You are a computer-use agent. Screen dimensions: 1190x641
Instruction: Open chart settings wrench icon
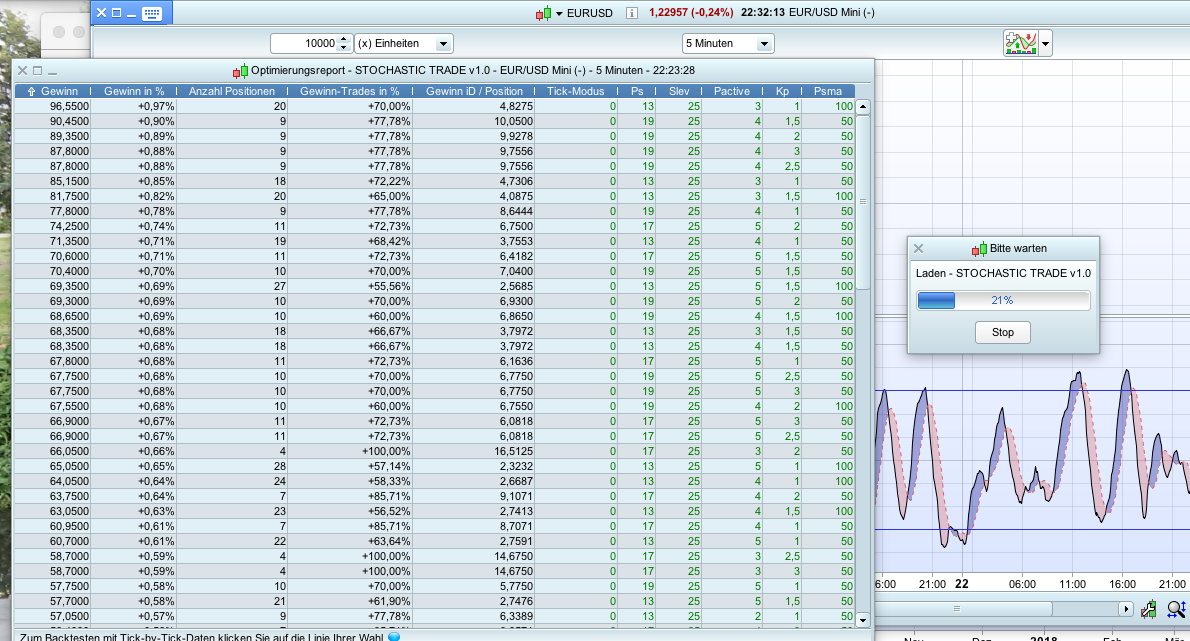click(x=1150, y=609)
